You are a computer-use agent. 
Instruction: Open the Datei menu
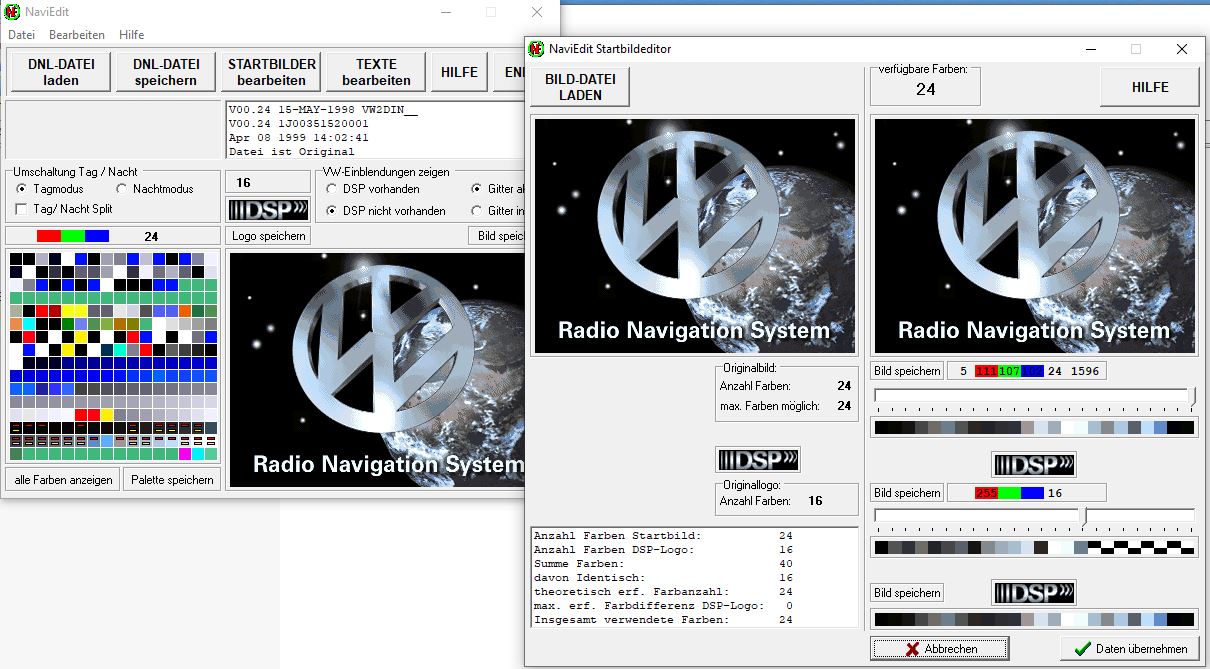[x=21, y=35]
